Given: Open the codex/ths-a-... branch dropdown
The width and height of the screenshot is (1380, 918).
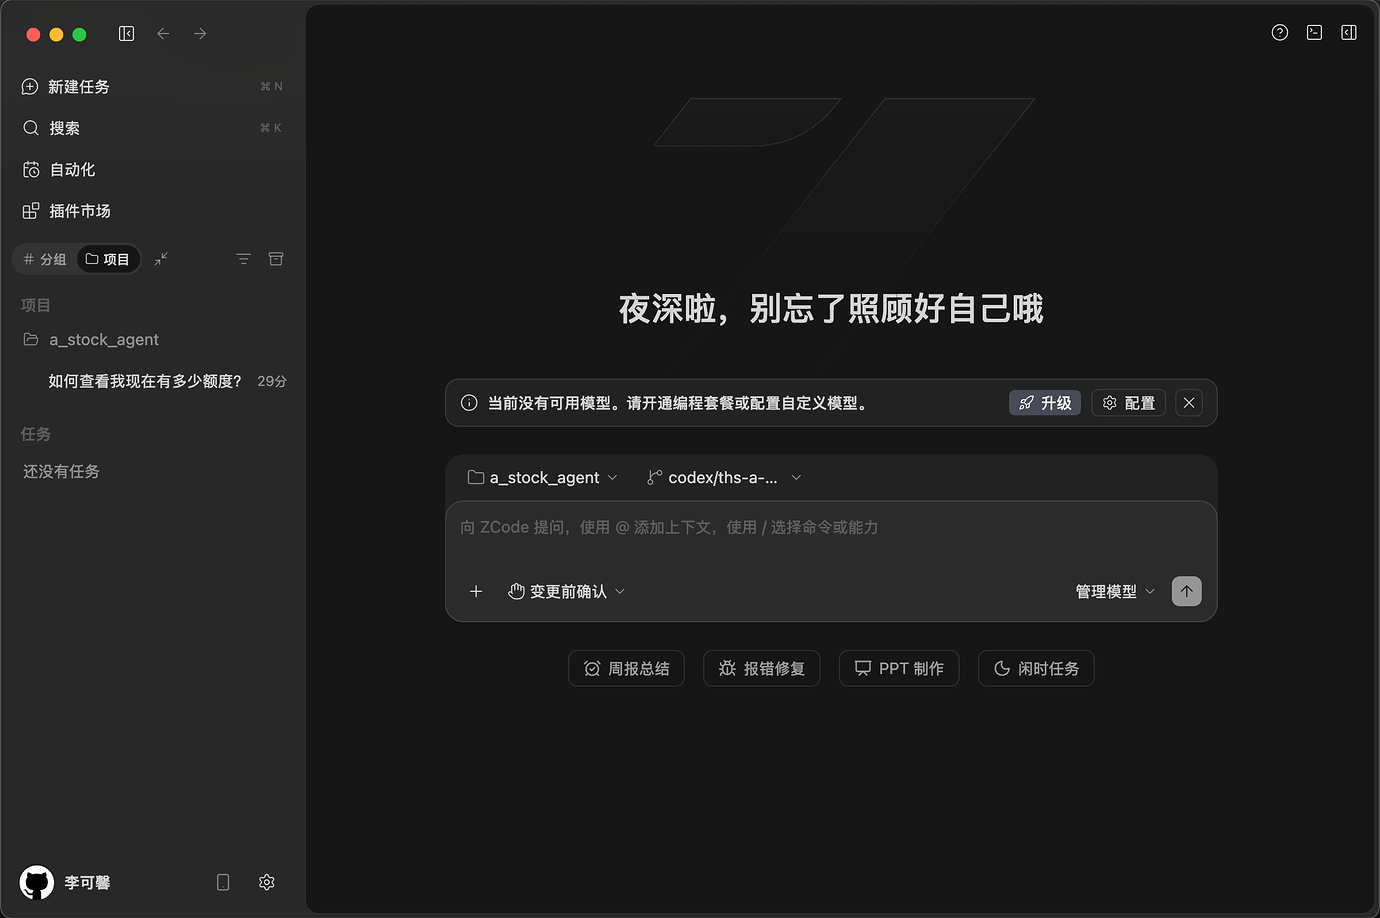Looking at the screenshot, I should tap(724, 478).
